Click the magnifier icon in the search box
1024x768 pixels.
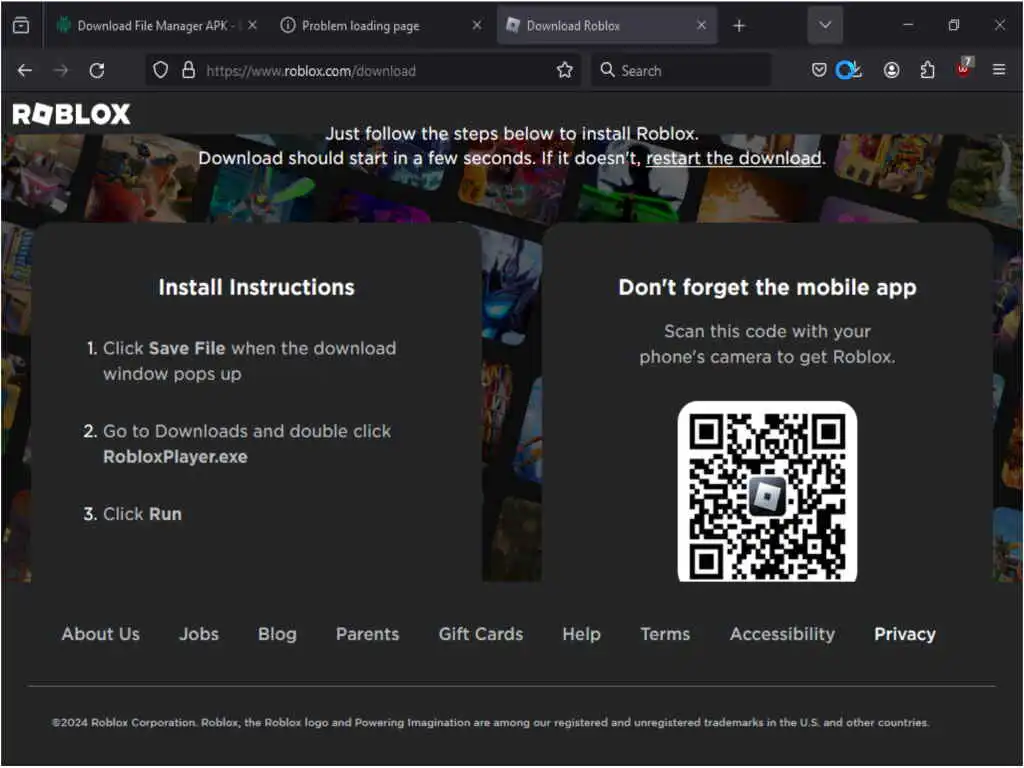click(x=607, y=70)
